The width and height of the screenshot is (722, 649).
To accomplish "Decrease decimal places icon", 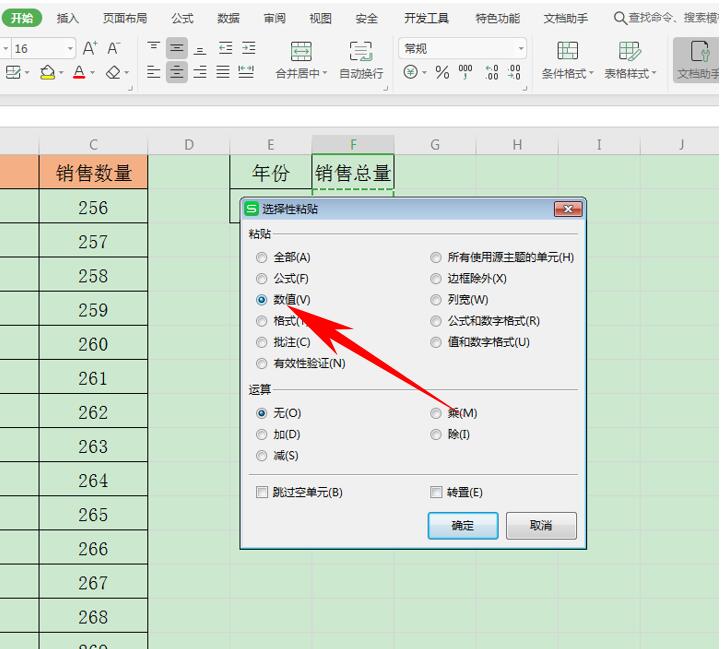I will tap(514, 72).
